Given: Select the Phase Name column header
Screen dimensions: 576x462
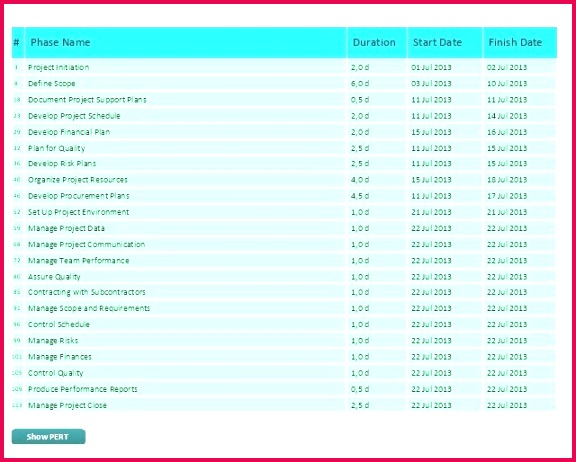Looking at the screenshot, I should tap(186, 43).
